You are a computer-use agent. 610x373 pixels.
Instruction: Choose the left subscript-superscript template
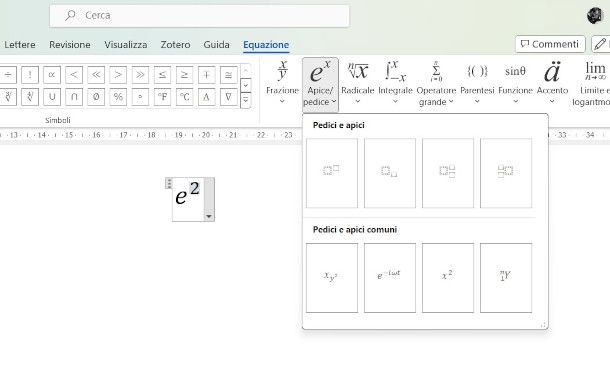coord(506,173)
